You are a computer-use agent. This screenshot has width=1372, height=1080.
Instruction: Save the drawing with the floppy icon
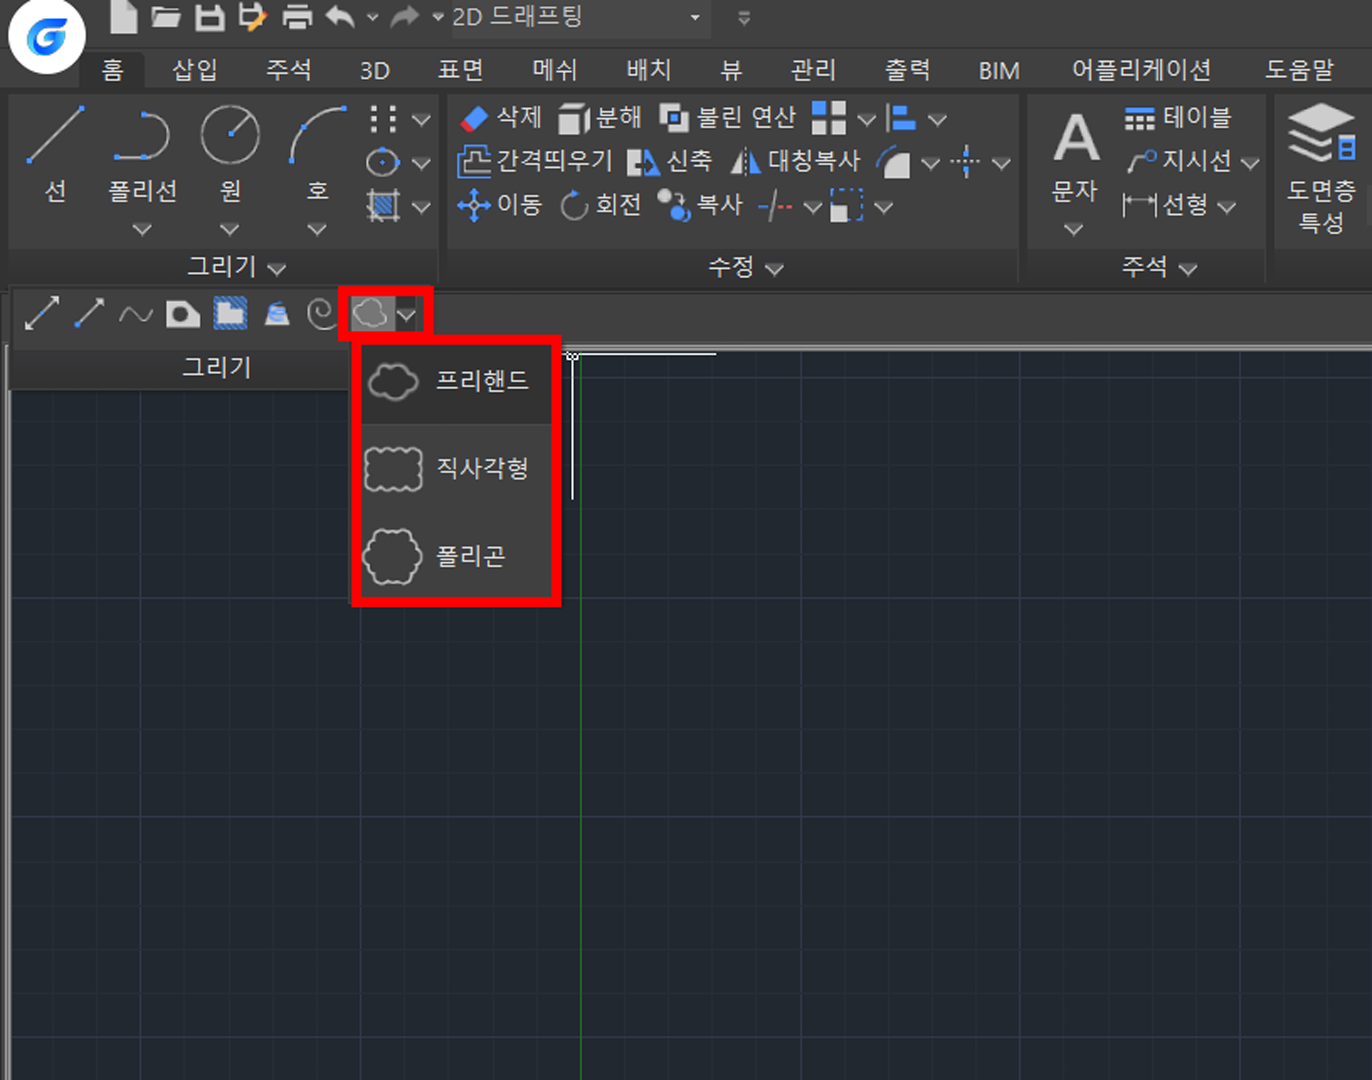coord(209,16)
